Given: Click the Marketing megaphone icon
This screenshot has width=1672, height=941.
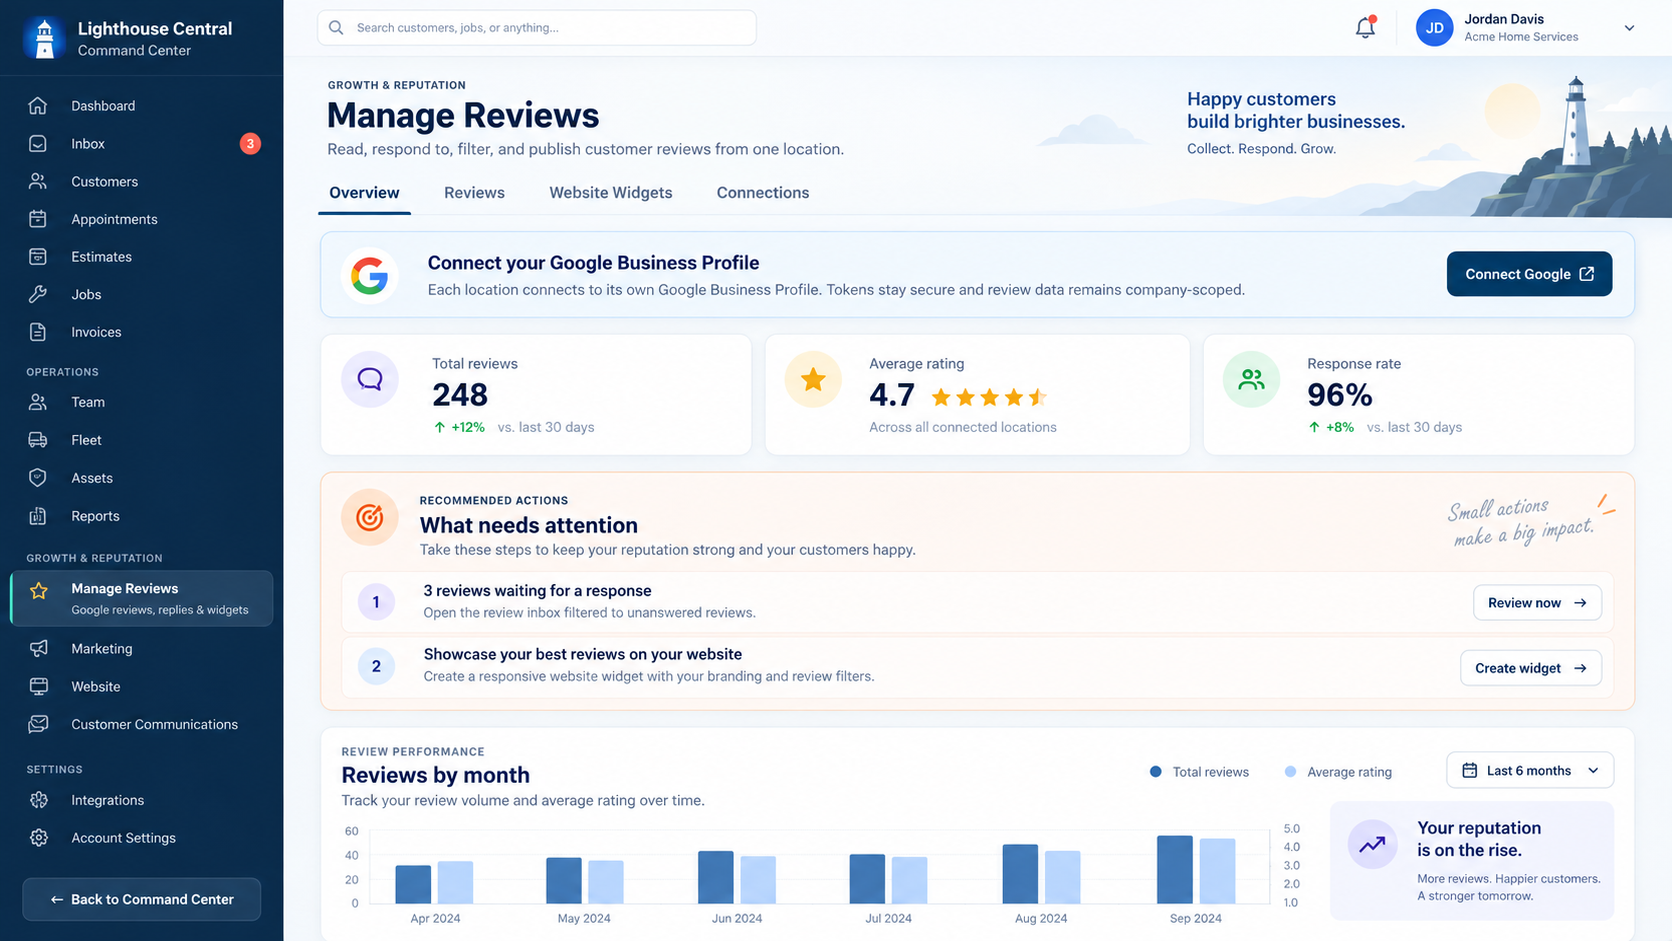Looking at the screenshot, I should [x=38, y=649].
